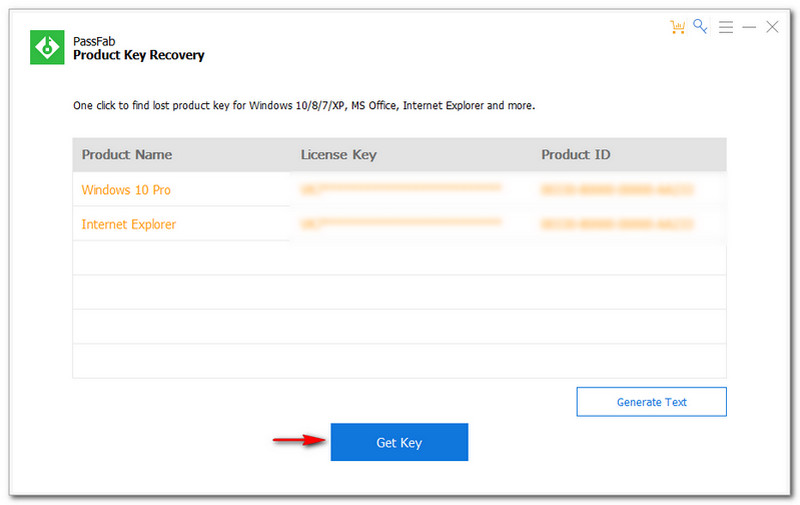Click the orange shopping cart purchase icon

coord(678,27)
